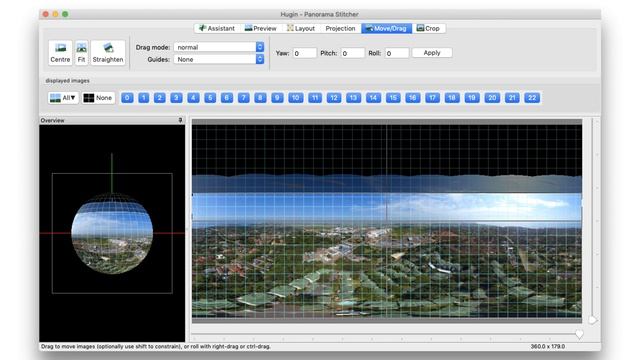Toggle display of image 20

tap(492, 98)
